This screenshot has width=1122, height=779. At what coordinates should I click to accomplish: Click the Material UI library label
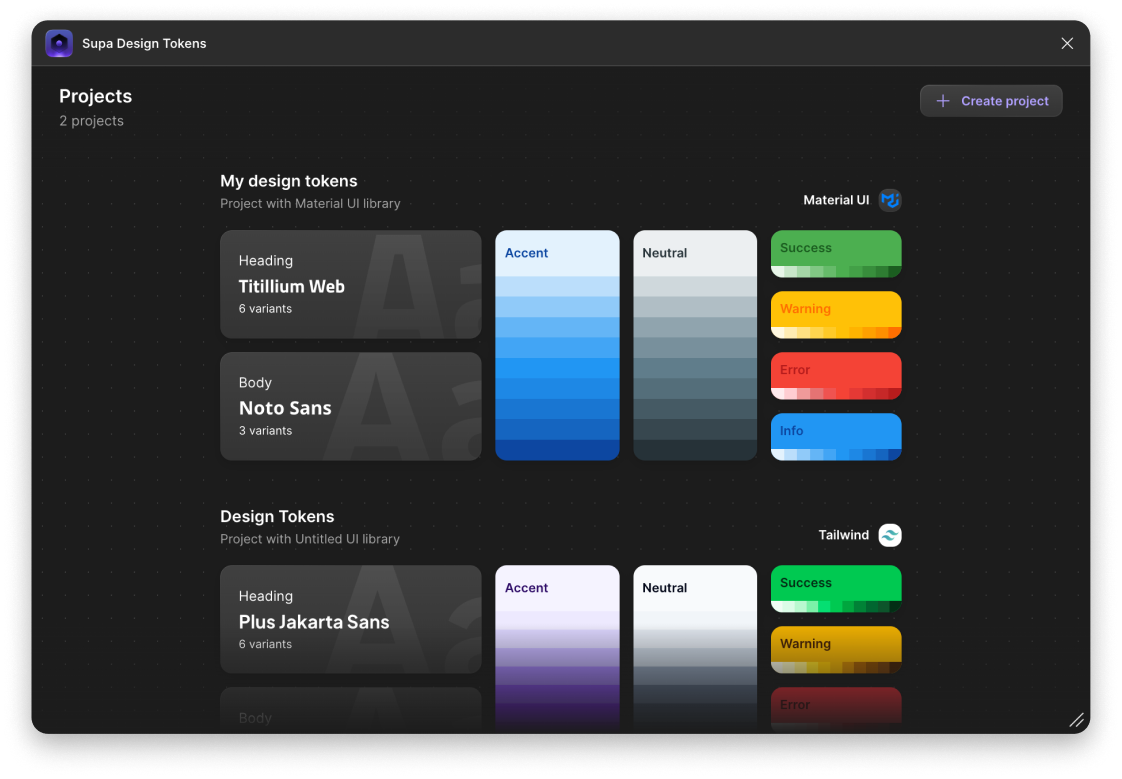[x=836, y=200]
